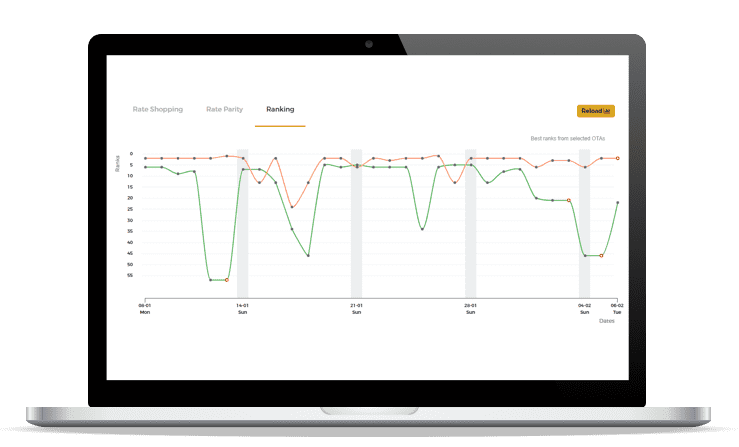Pick the ringed green point at rank 21
739x447 pixels.
(569, 200)
